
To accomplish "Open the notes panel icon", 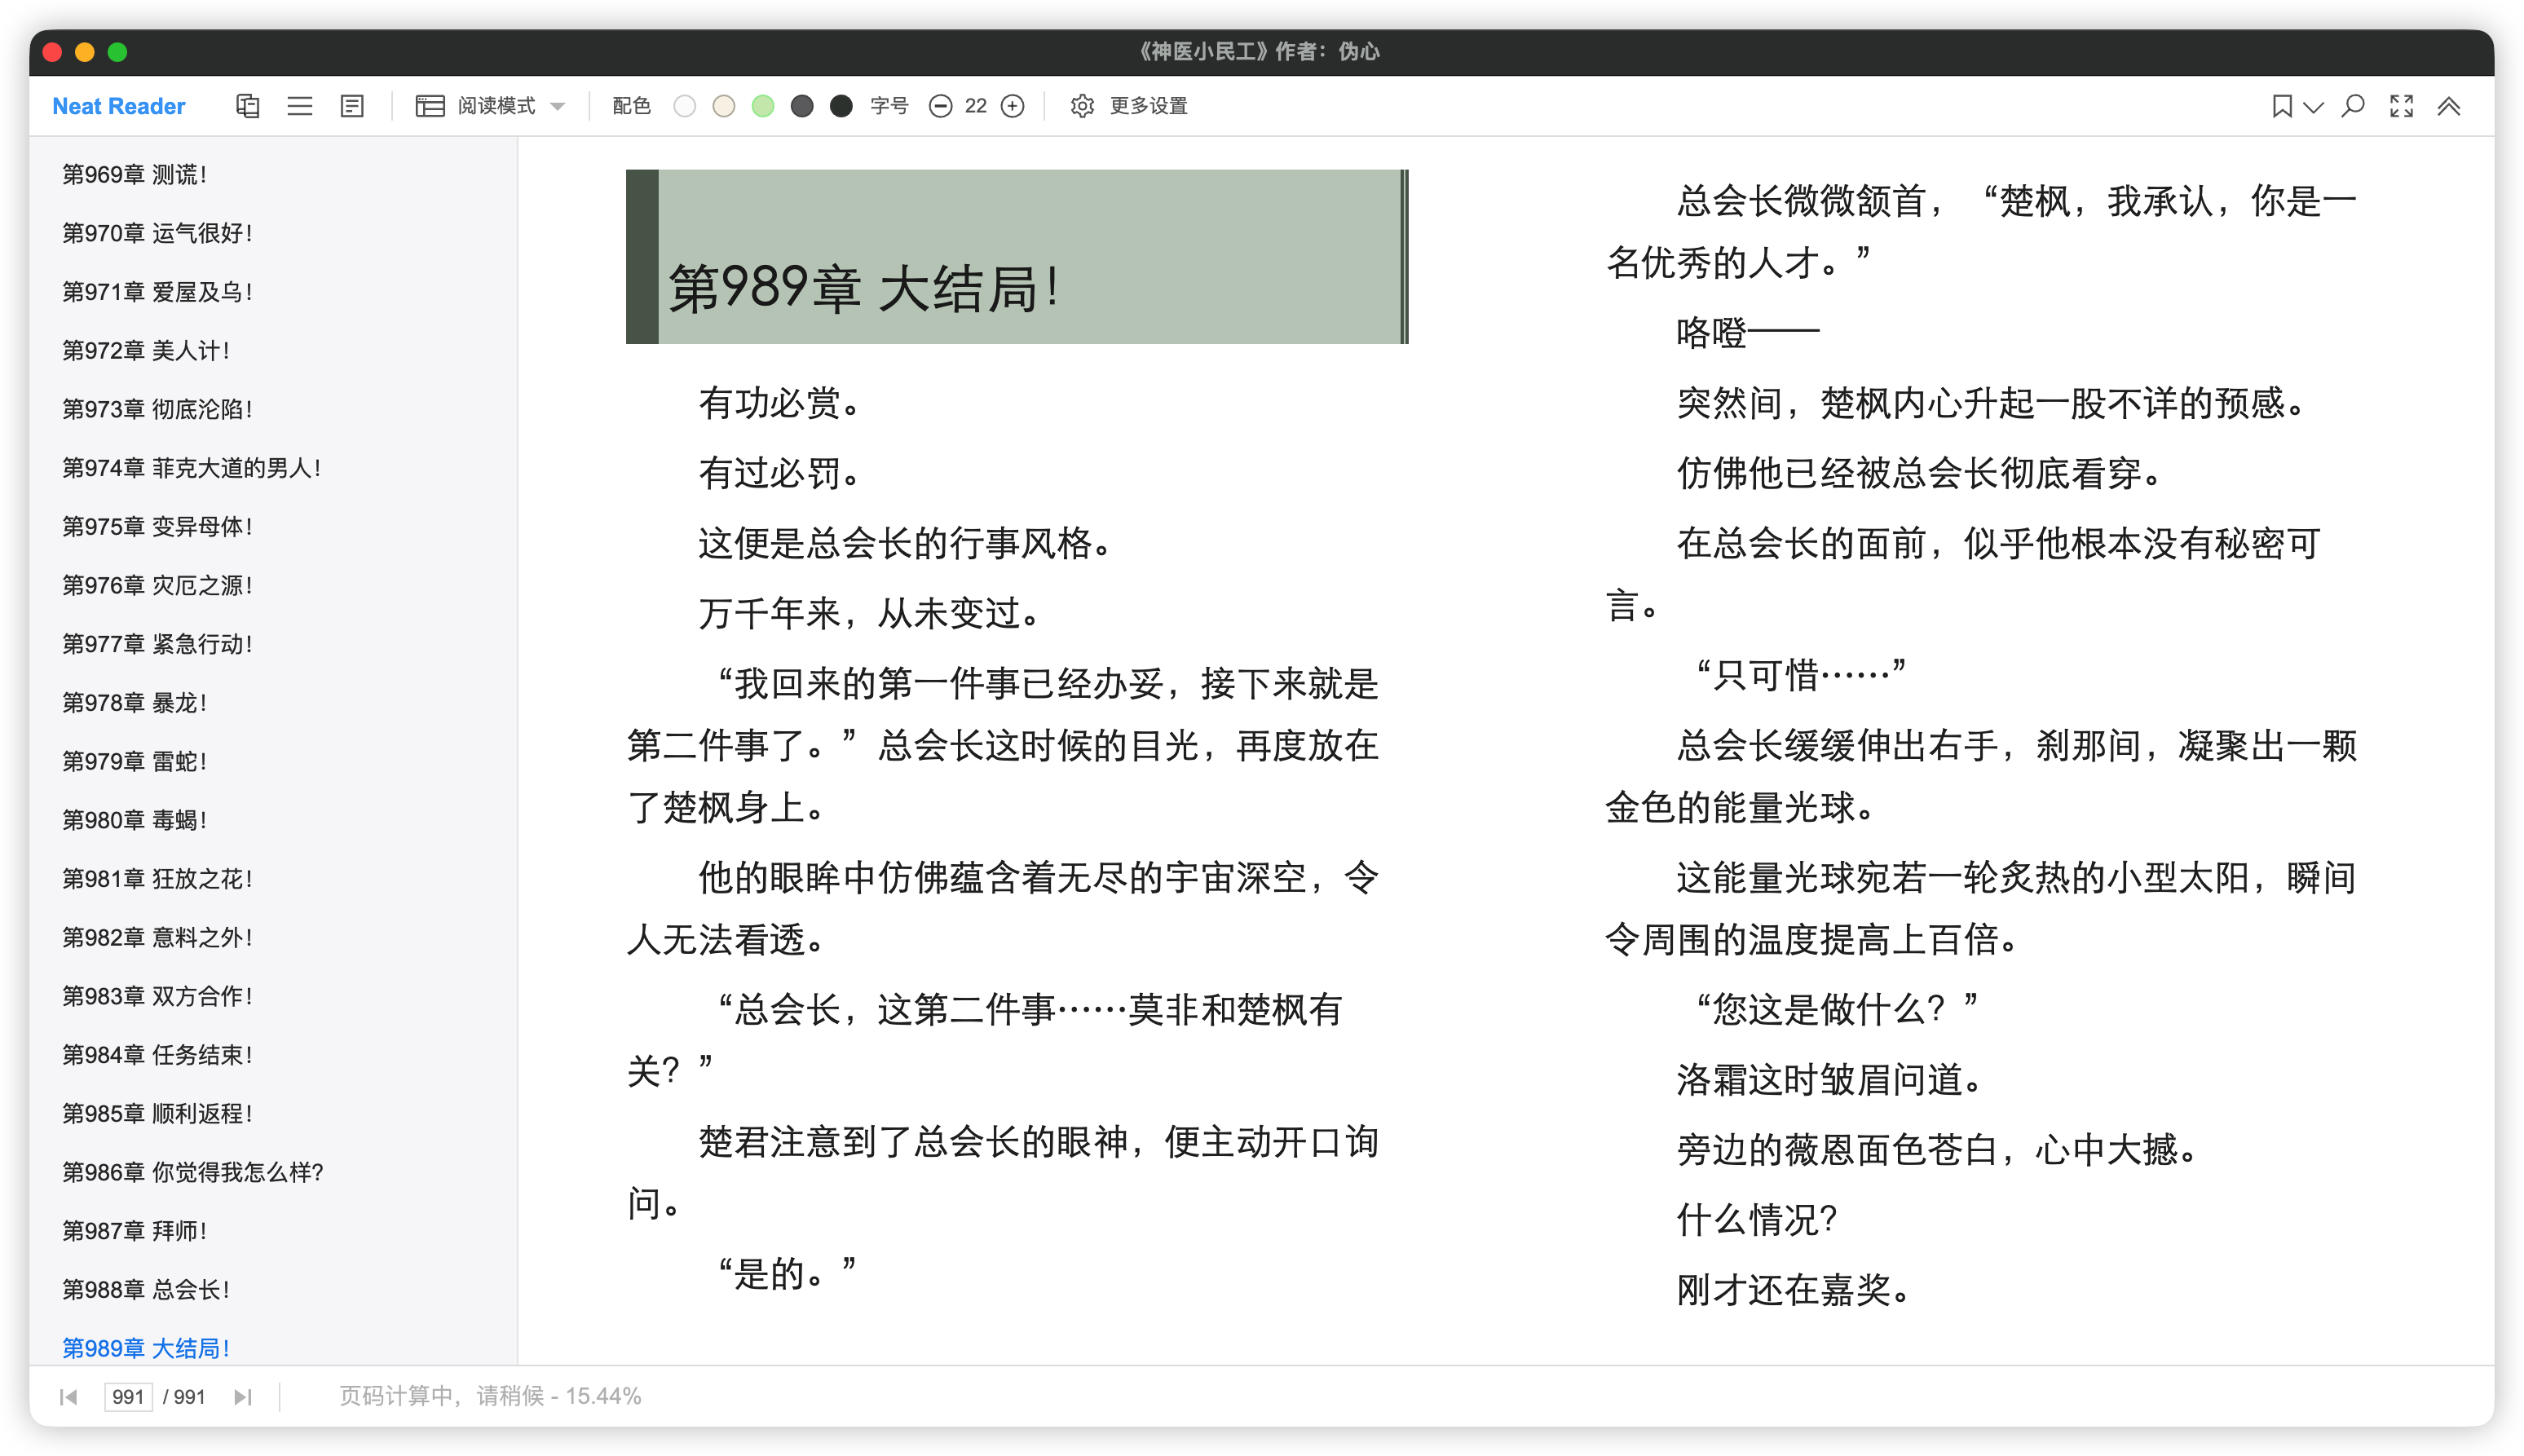I will pyautogui.click(x=352, y=106).
